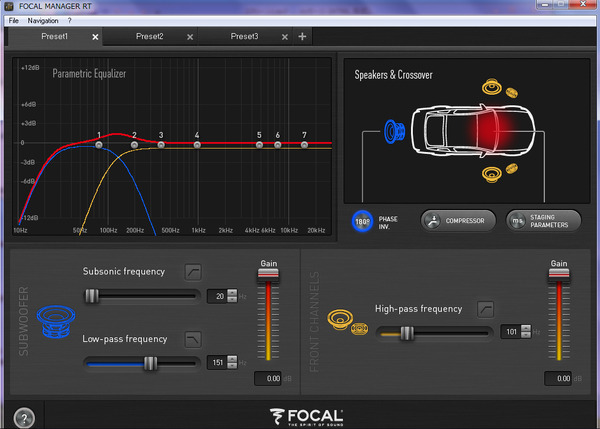Screen dimensions: 600x429
Task: Open the ? help menu
Action: click(69, 21)
